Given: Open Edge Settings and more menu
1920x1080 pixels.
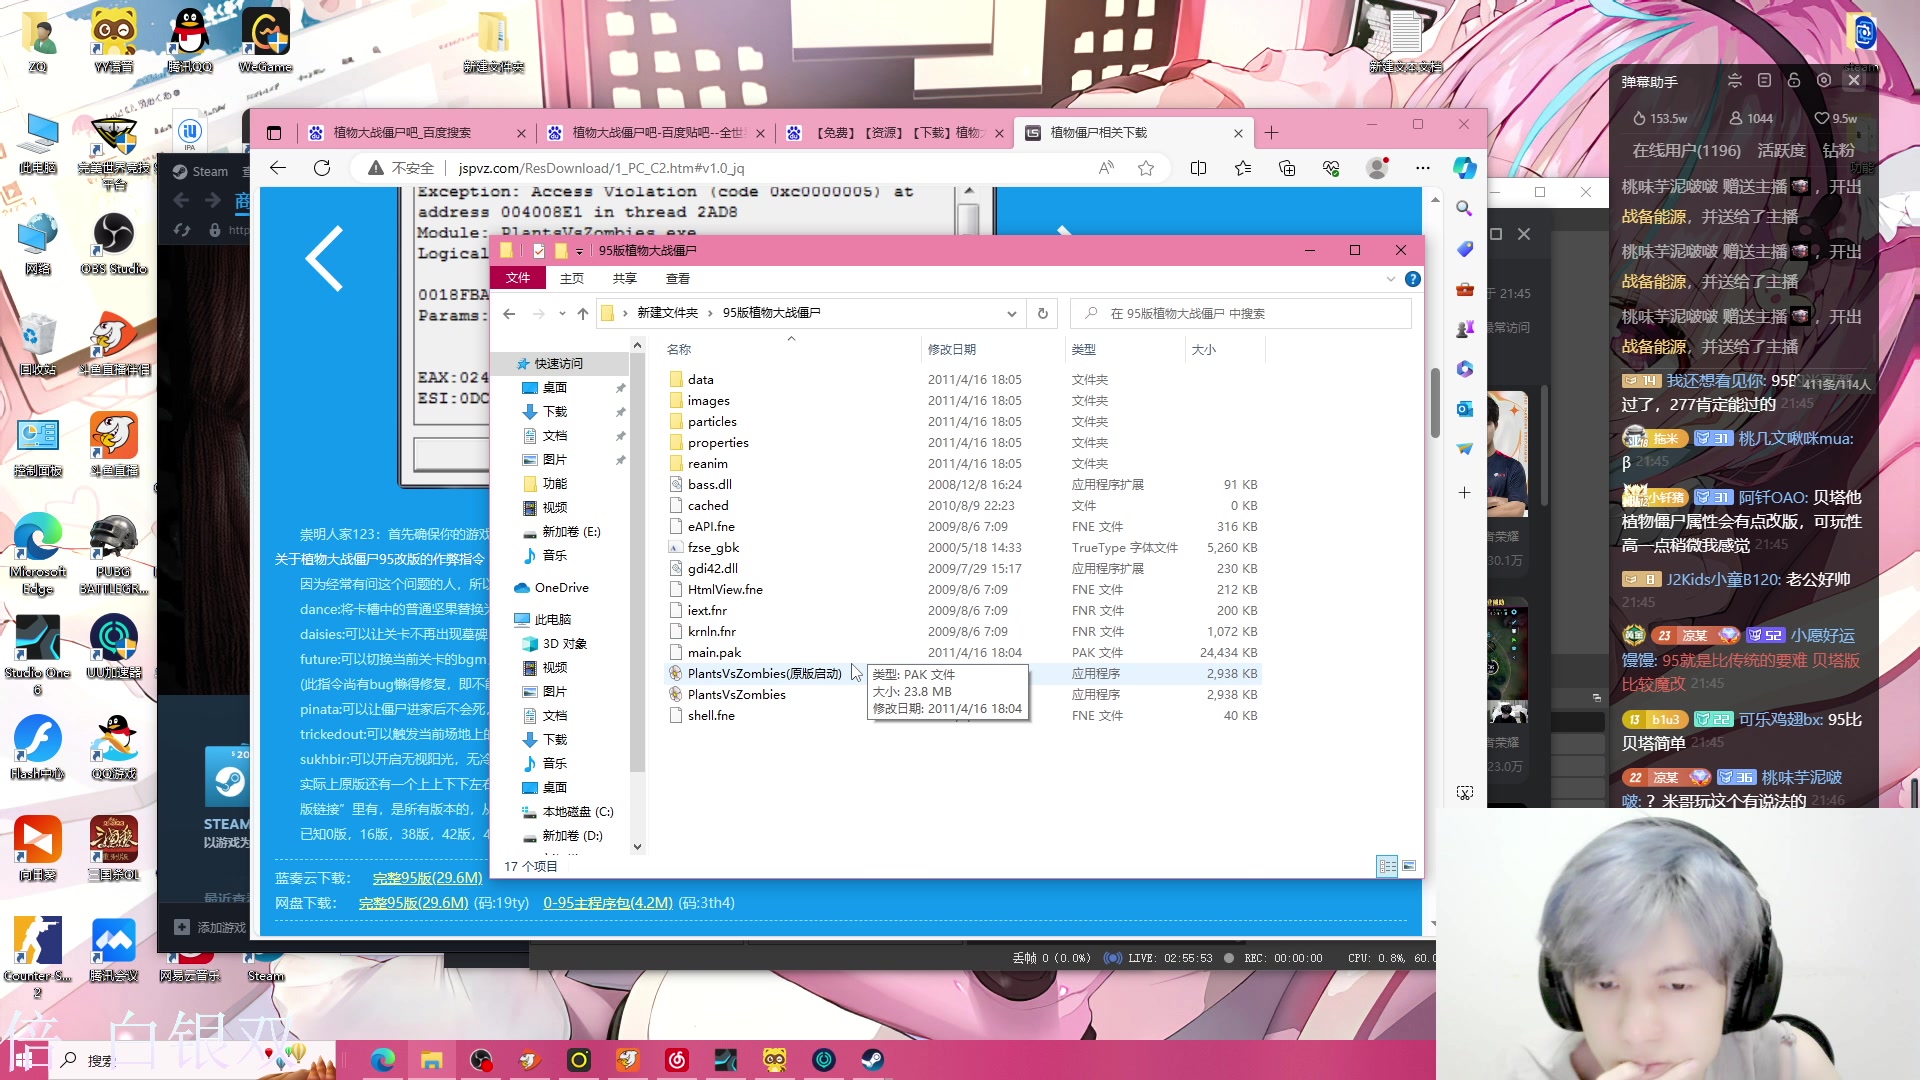Looking at the screenshot, I should [1422, 168].
